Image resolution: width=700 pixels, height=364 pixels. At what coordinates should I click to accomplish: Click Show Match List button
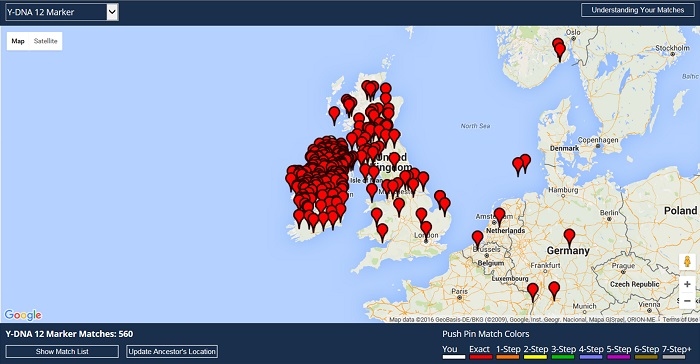click(x=62, y=351)
